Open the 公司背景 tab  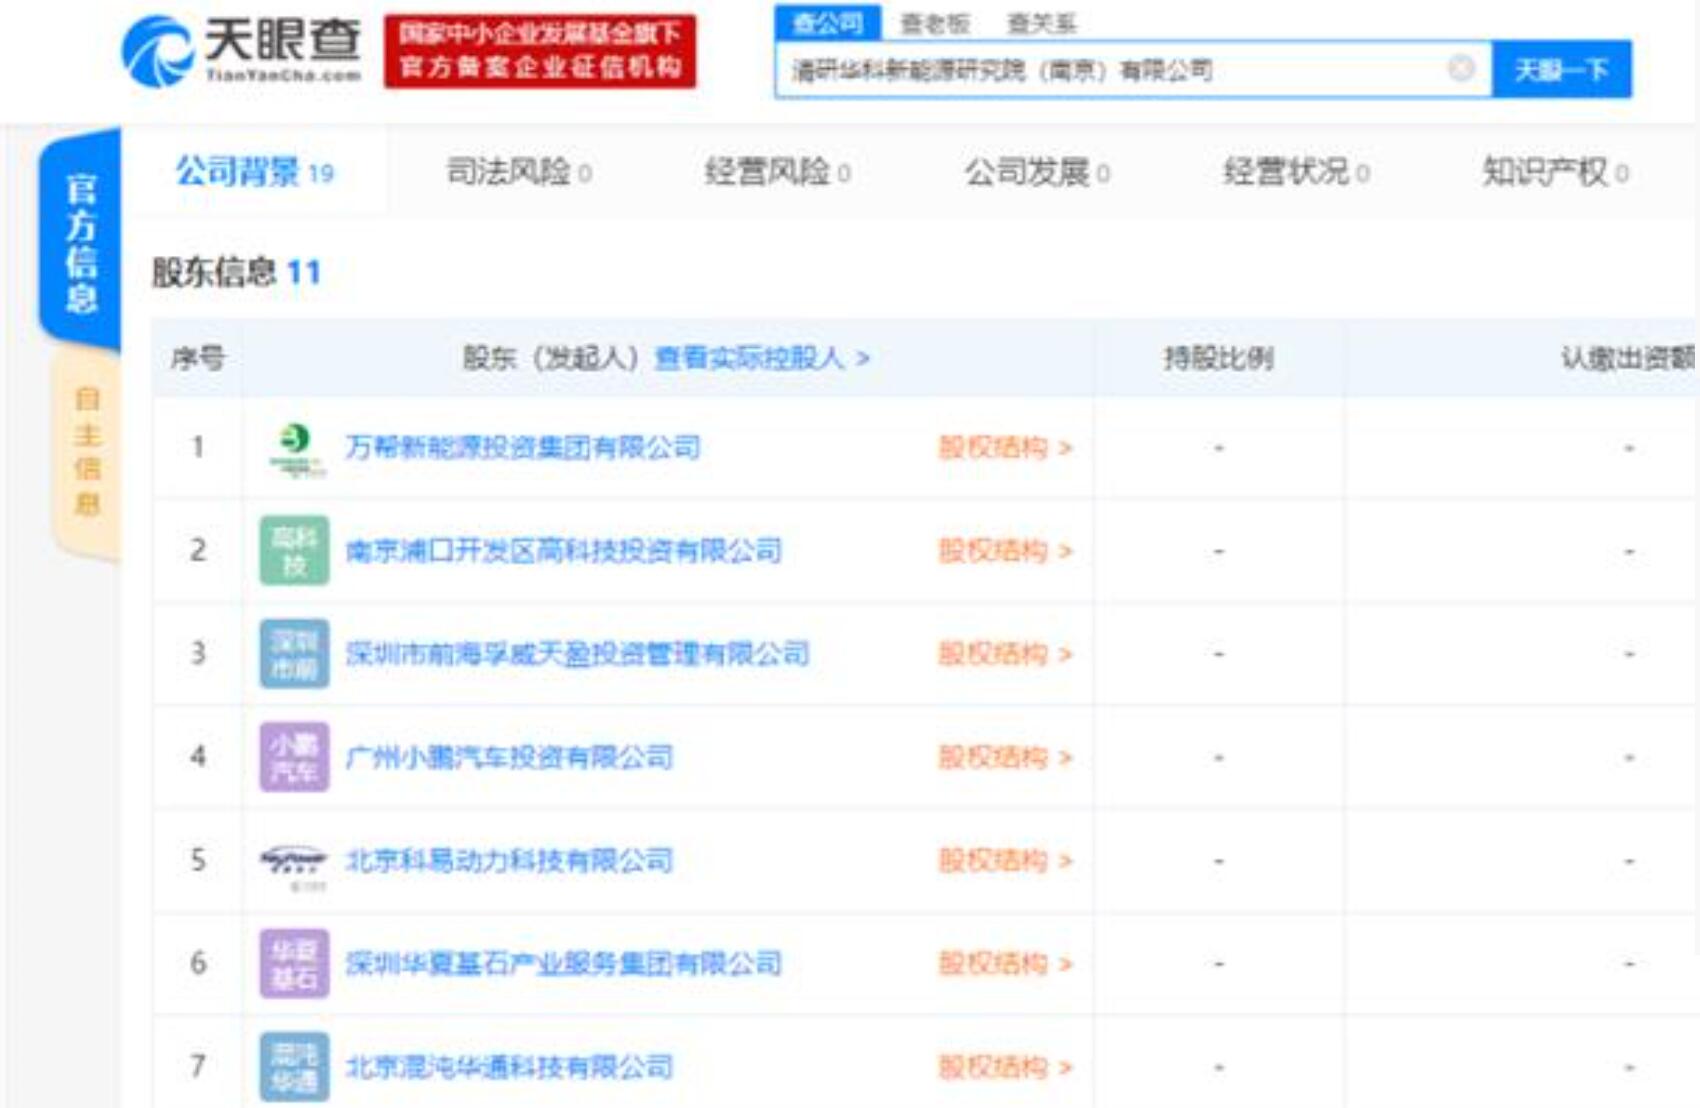coord(255,172)
